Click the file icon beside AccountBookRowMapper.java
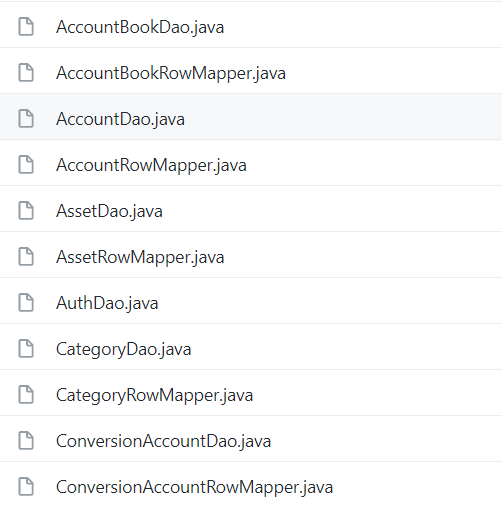The width and height of the screenshot is (502, 507). (x=26, y=73)
